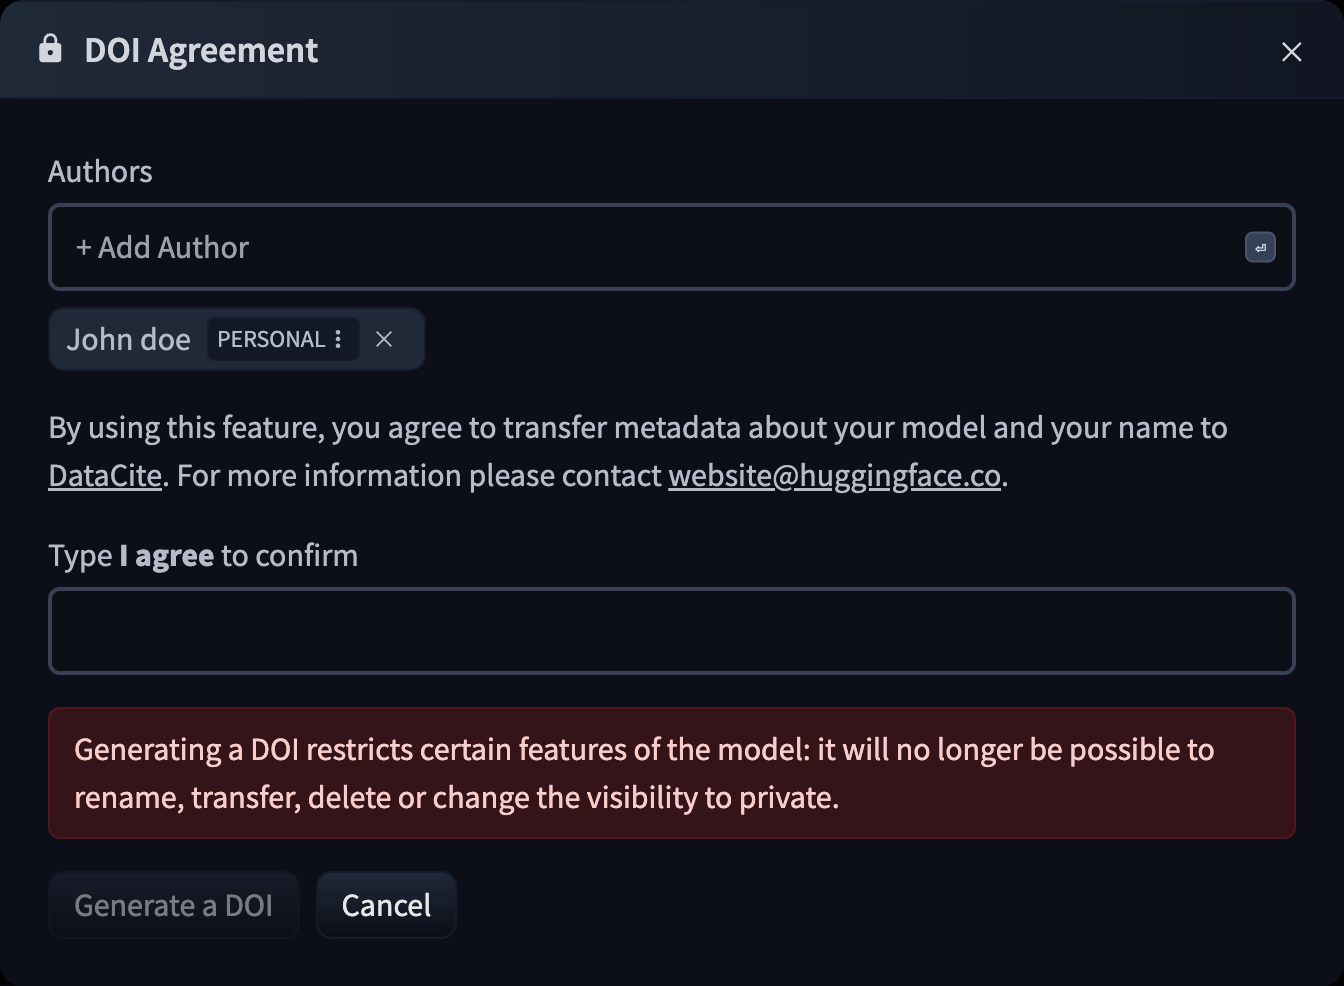This screenshot has width=1344, height=986.
Task: Click the lock icon in the dialog header
Action: coord(50,49)
